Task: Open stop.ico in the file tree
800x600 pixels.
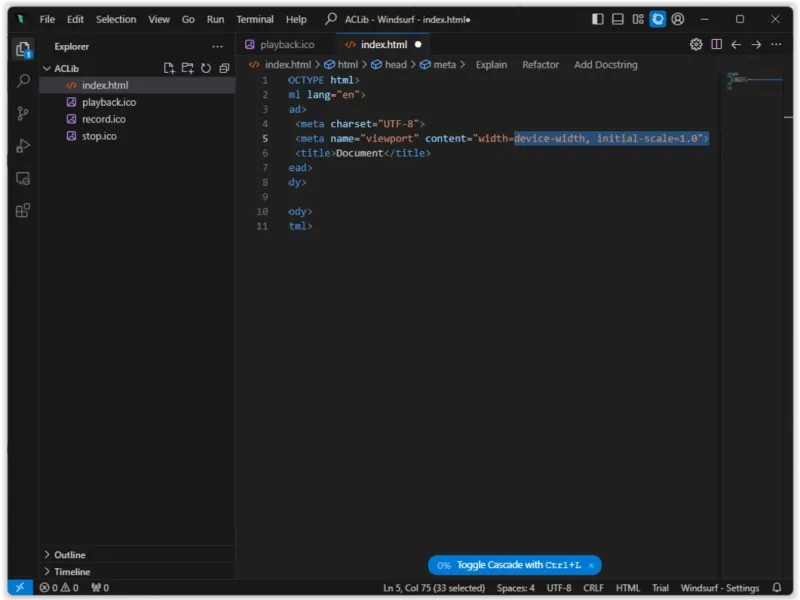Action: point(137,136)
